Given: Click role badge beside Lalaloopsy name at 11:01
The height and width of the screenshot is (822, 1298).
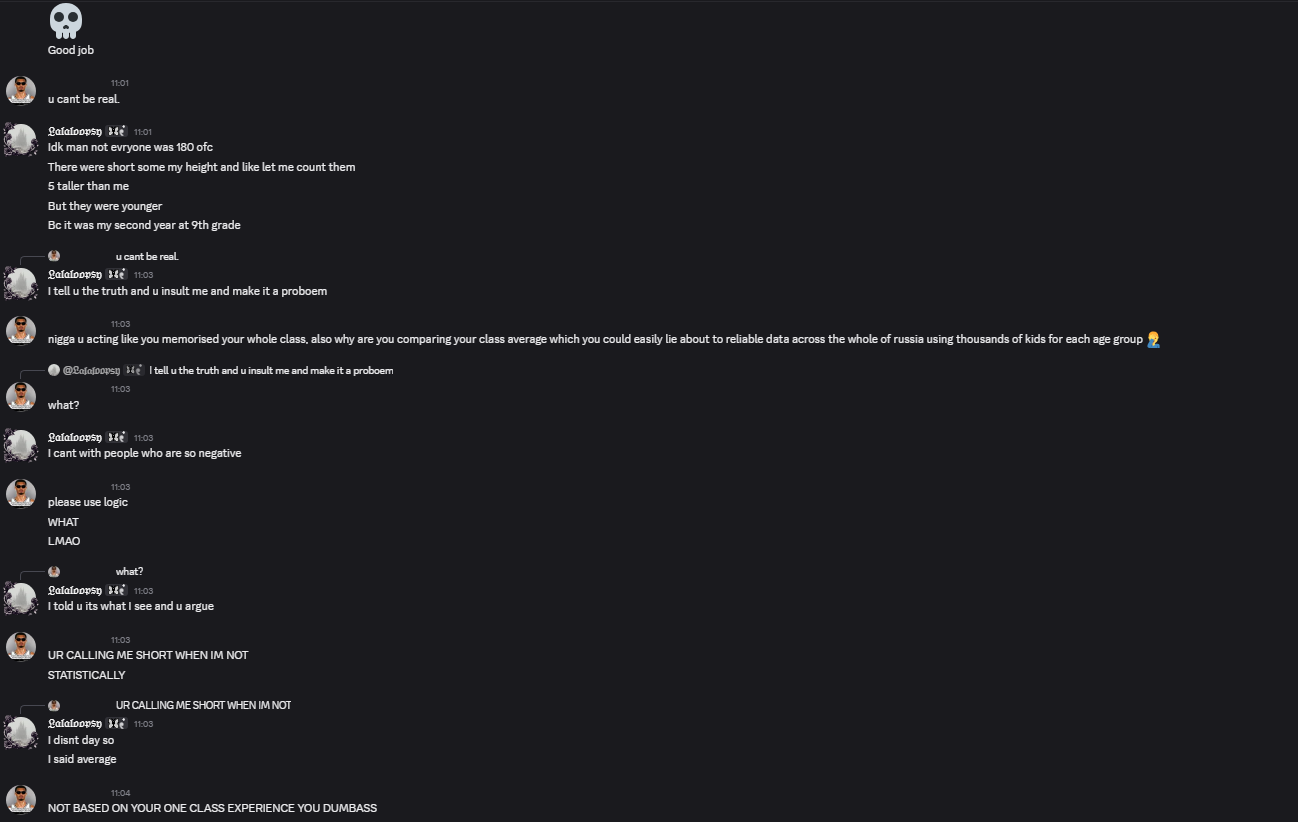Looking at the screenshot, I should click(117, 131).
